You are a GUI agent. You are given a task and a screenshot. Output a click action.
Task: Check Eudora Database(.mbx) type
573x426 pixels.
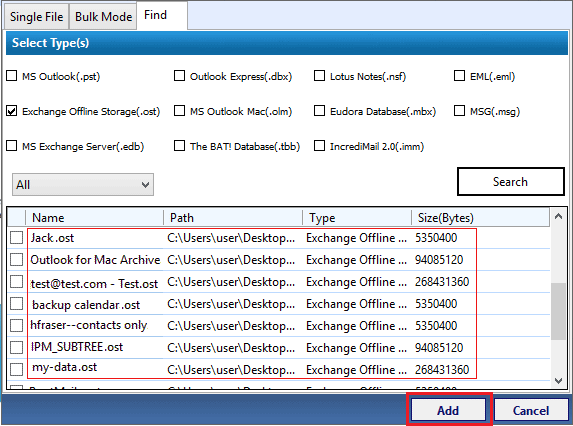319,111
